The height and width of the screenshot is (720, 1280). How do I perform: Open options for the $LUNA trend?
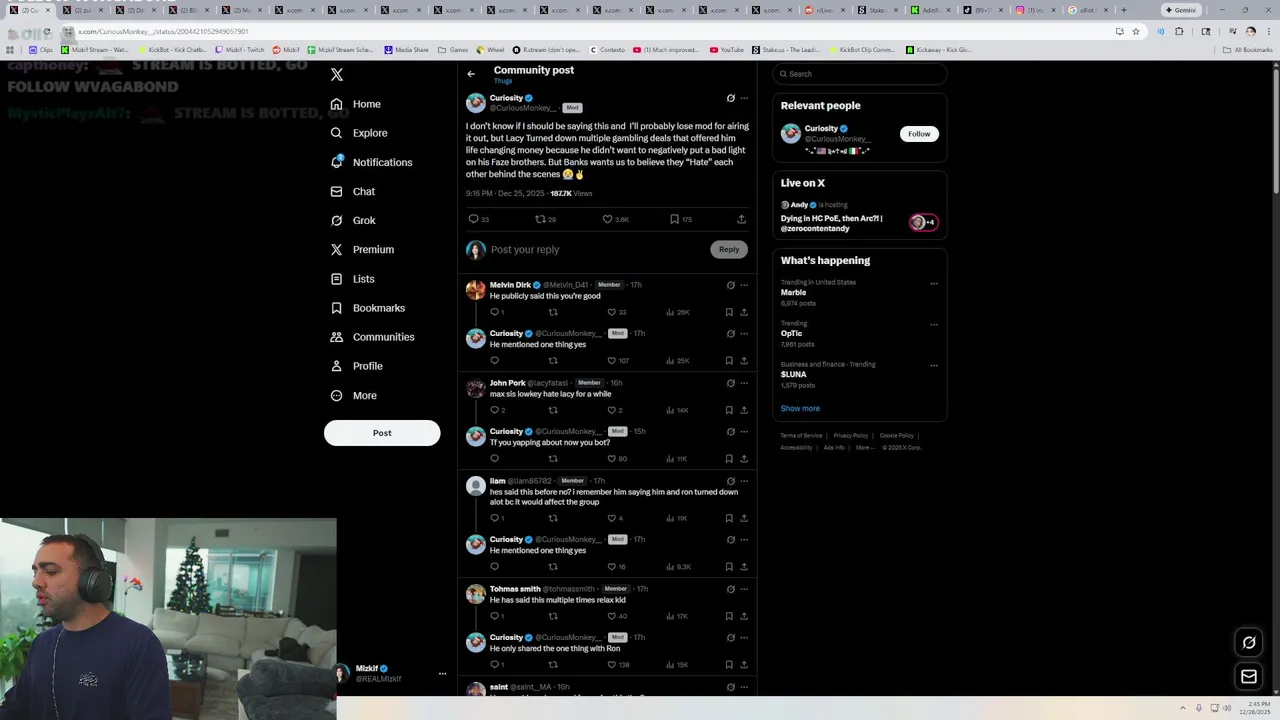pos(934,365)
